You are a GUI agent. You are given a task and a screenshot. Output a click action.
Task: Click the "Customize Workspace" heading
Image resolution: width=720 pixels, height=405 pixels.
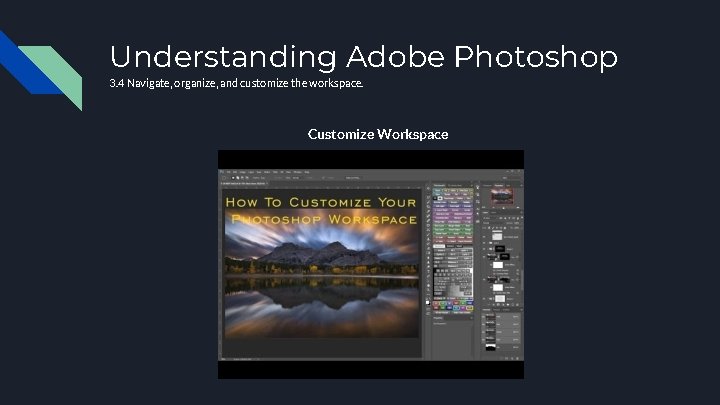(378, 134)
